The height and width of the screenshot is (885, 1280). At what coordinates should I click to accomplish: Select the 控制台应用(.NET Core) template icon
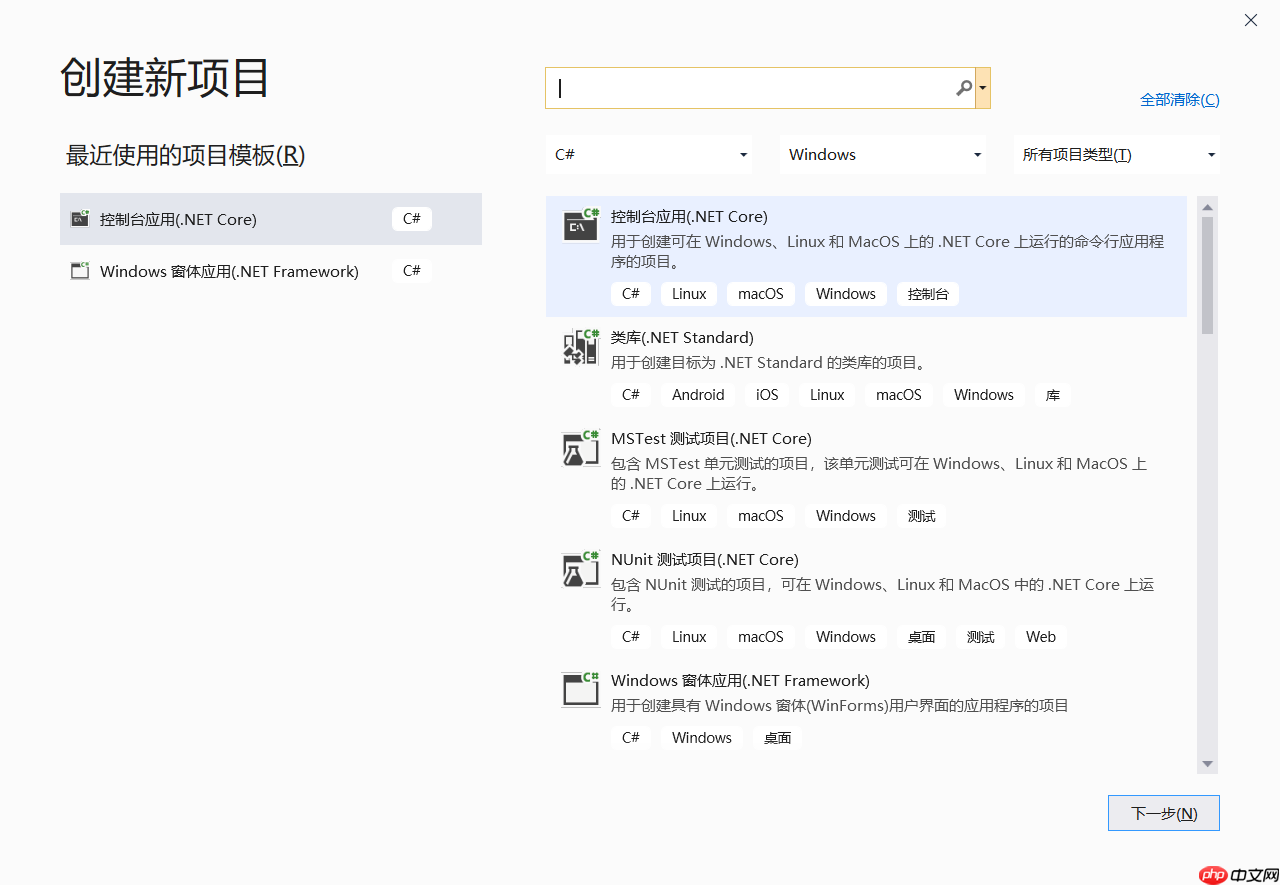coord(580,225)
